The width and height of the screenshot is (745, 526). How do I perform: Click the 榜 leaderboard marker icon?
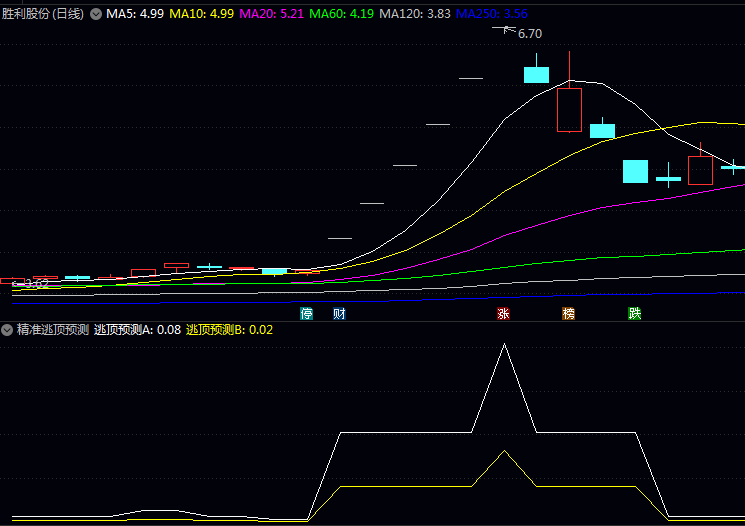point(569,314)
